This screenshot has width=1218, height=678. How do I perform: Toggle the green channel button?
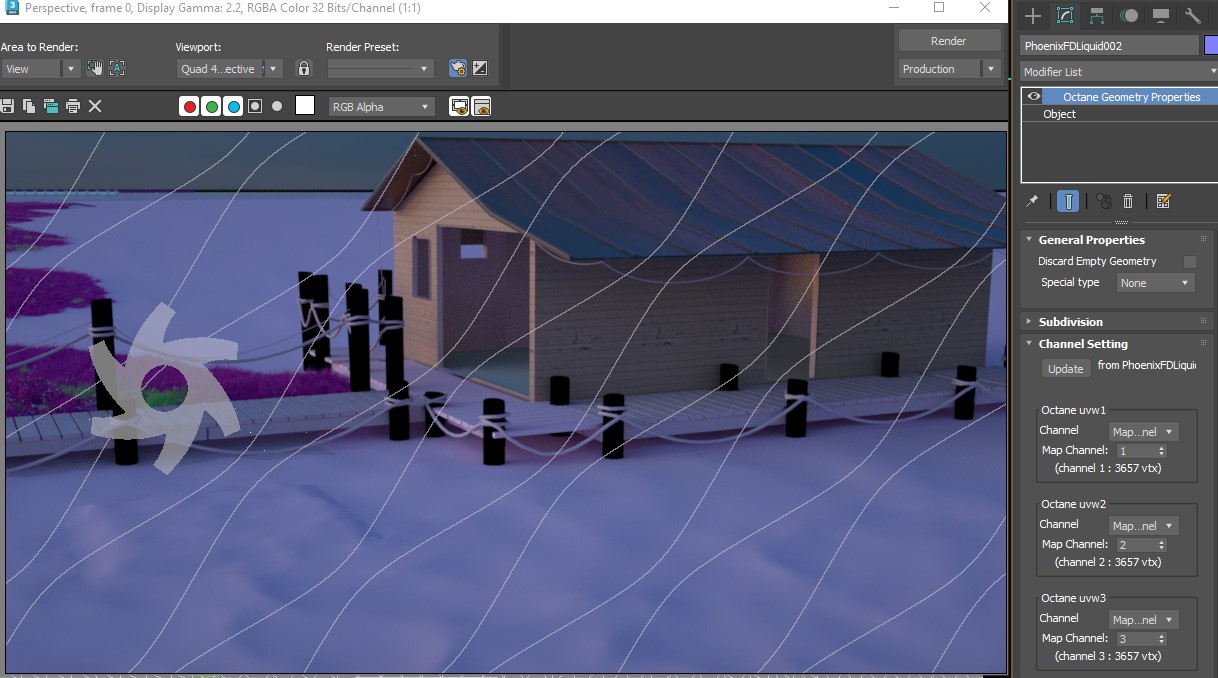tap(211, 106)
